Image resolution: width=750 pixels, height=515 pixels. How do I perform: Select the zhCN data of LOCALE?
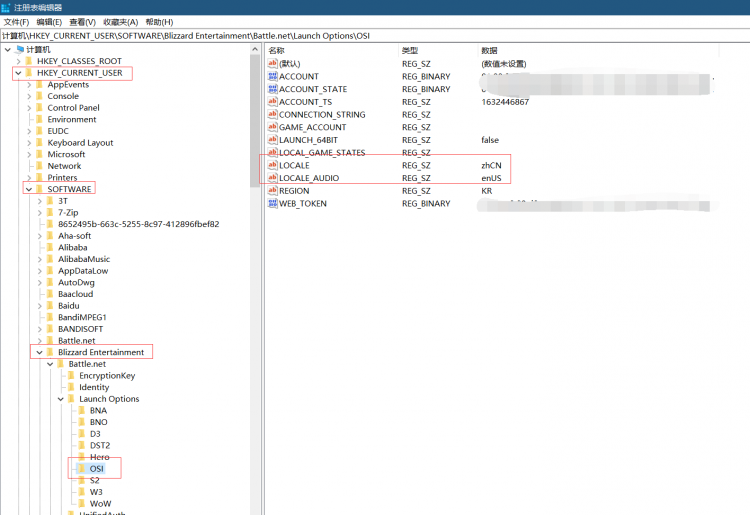pyautogui.click(x=491, y=165)
